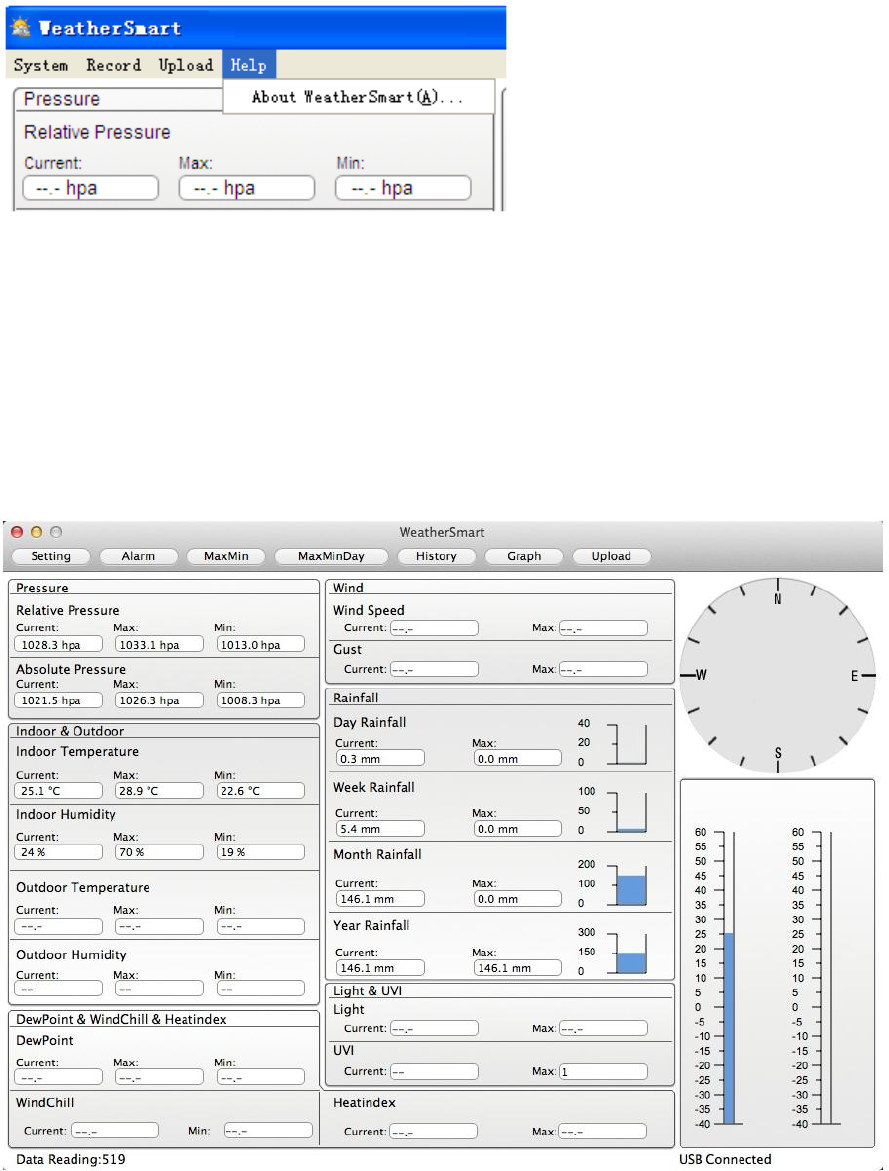Image resolution: width=889 pixels, height=1171 pixels.
Task: Click Heatindex current field
Action: tap(434, 1131)
